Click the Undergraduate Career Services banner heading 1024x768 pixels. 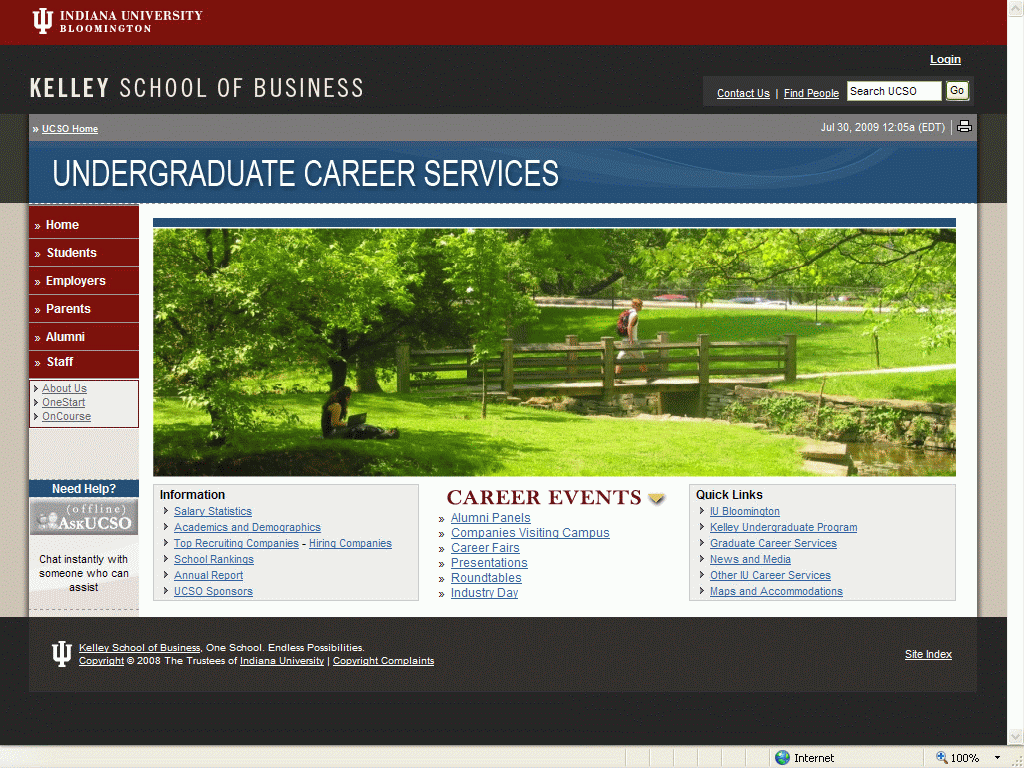(306, 174)
